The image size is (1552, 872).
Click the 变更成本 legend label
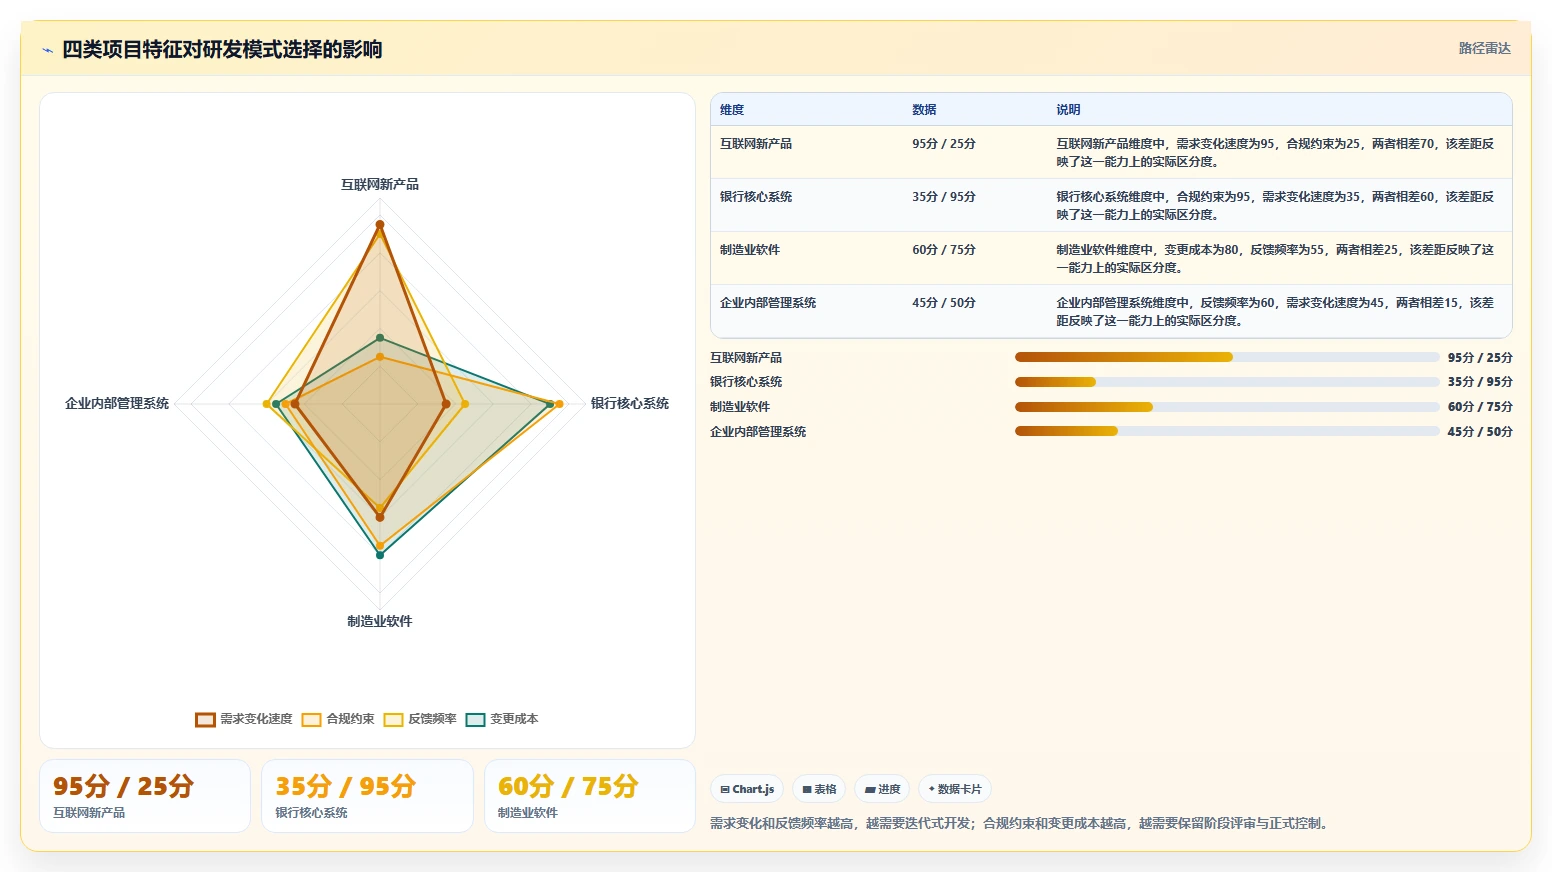[514, 719]
